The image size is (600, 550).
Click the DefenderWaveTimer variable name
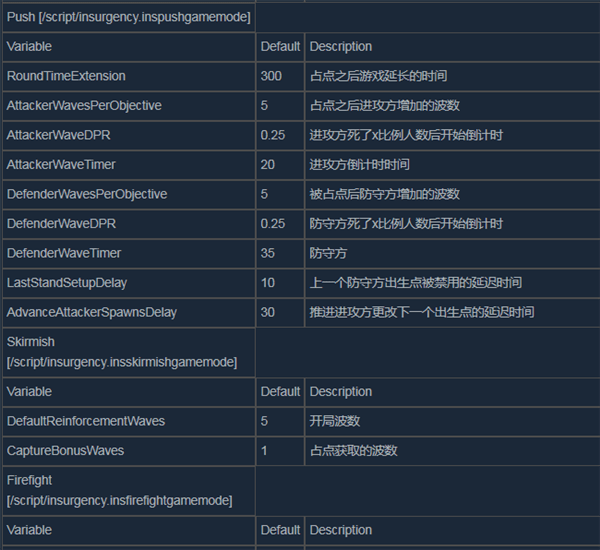[64, 253]
